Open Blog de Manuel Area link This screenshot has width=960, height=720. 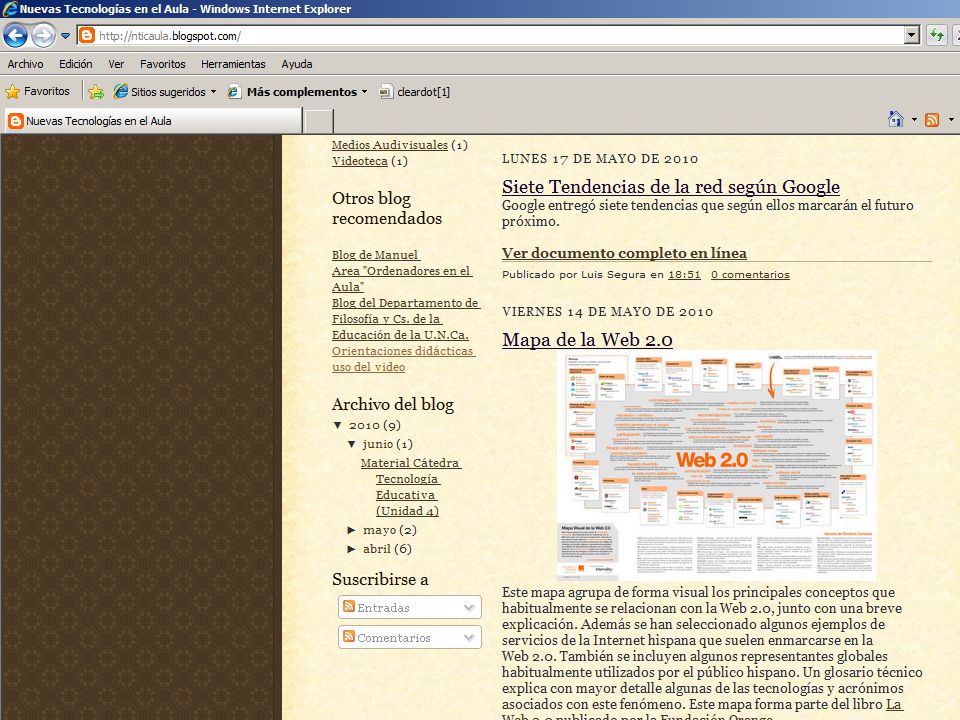pyautogui.click(x=402, y=271)
